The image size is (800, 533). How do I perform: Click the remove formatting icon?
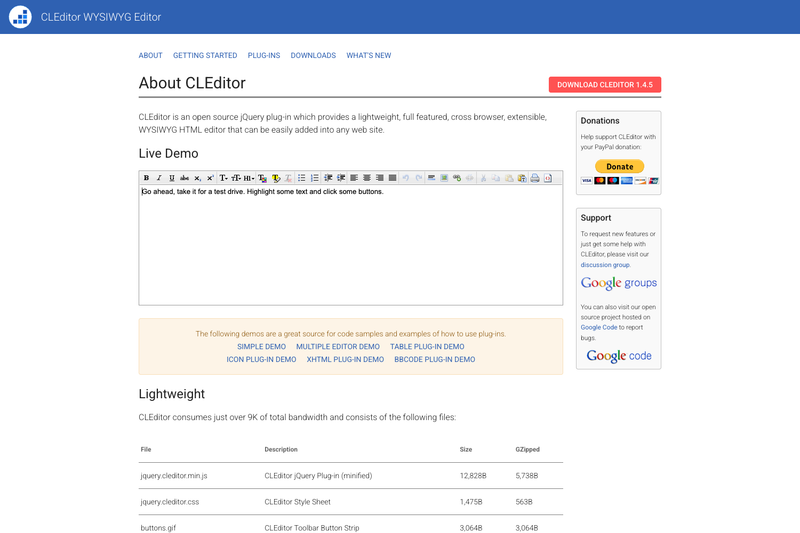[289, 178]
